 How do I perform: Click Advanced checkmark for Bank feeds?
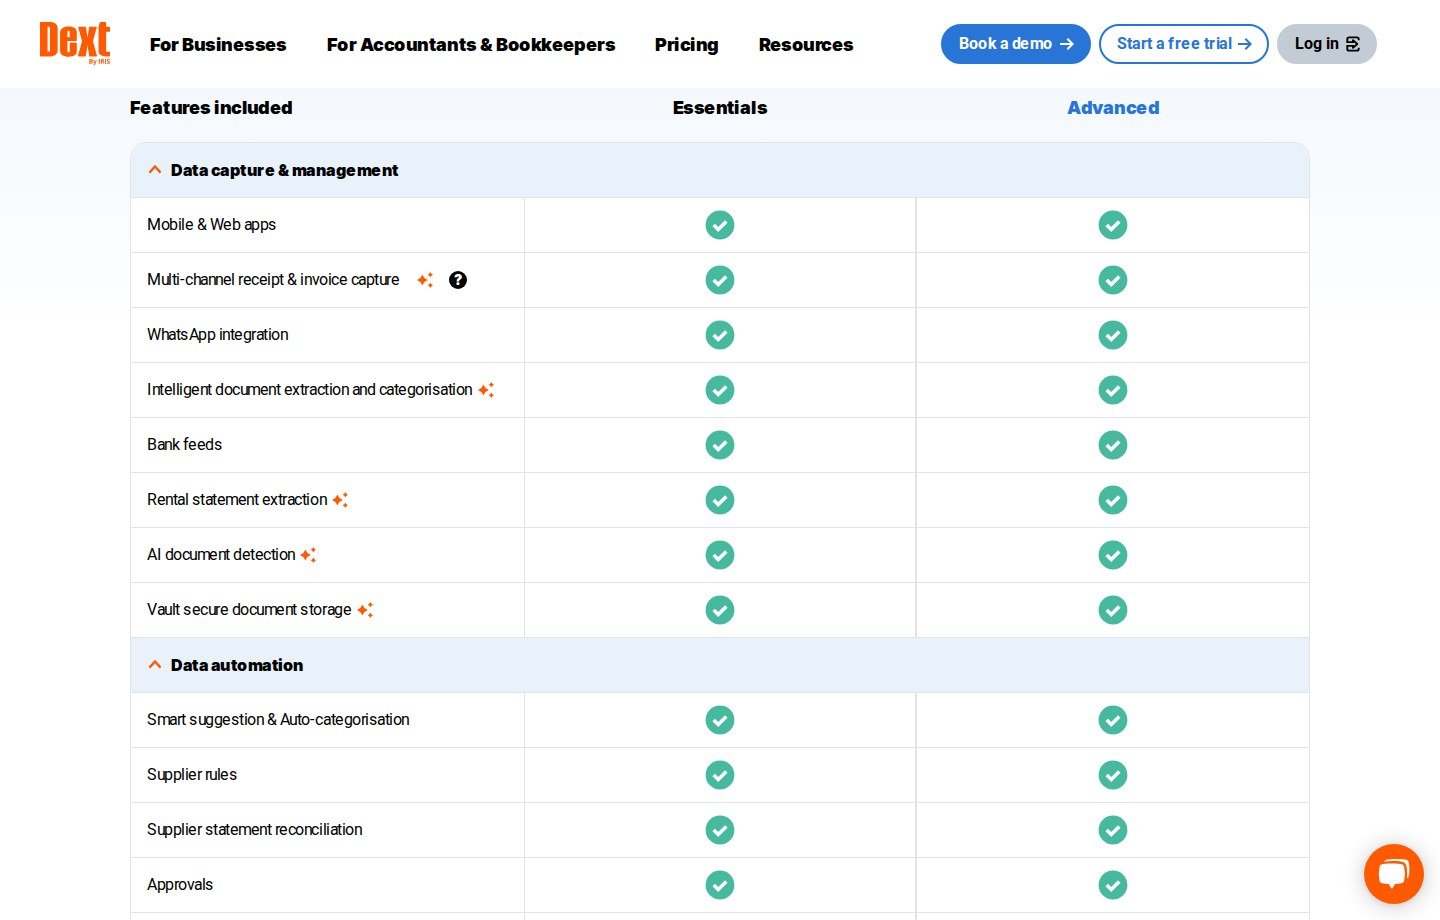1113,445
